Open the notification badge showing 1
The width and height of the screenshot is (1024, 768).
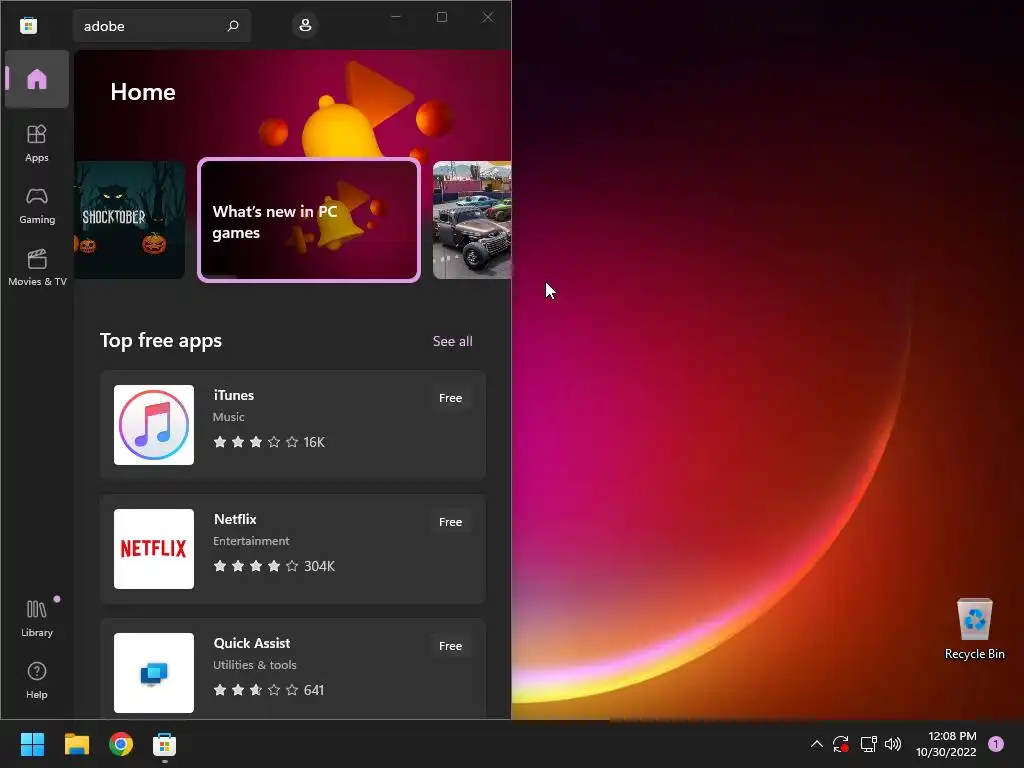pyautogui.click(x=996, y=744)
